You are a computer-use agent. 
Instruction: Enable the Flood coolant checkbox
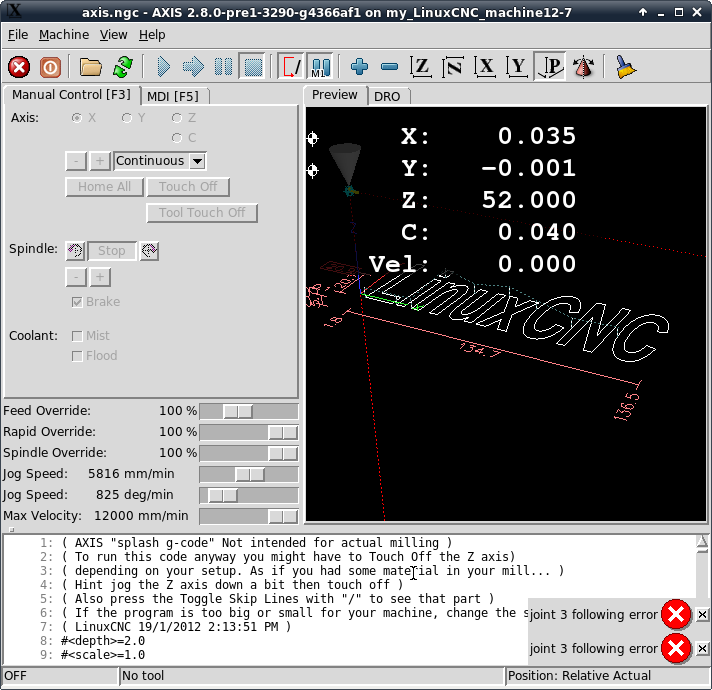pyautogui.click(x=77, y=356)
